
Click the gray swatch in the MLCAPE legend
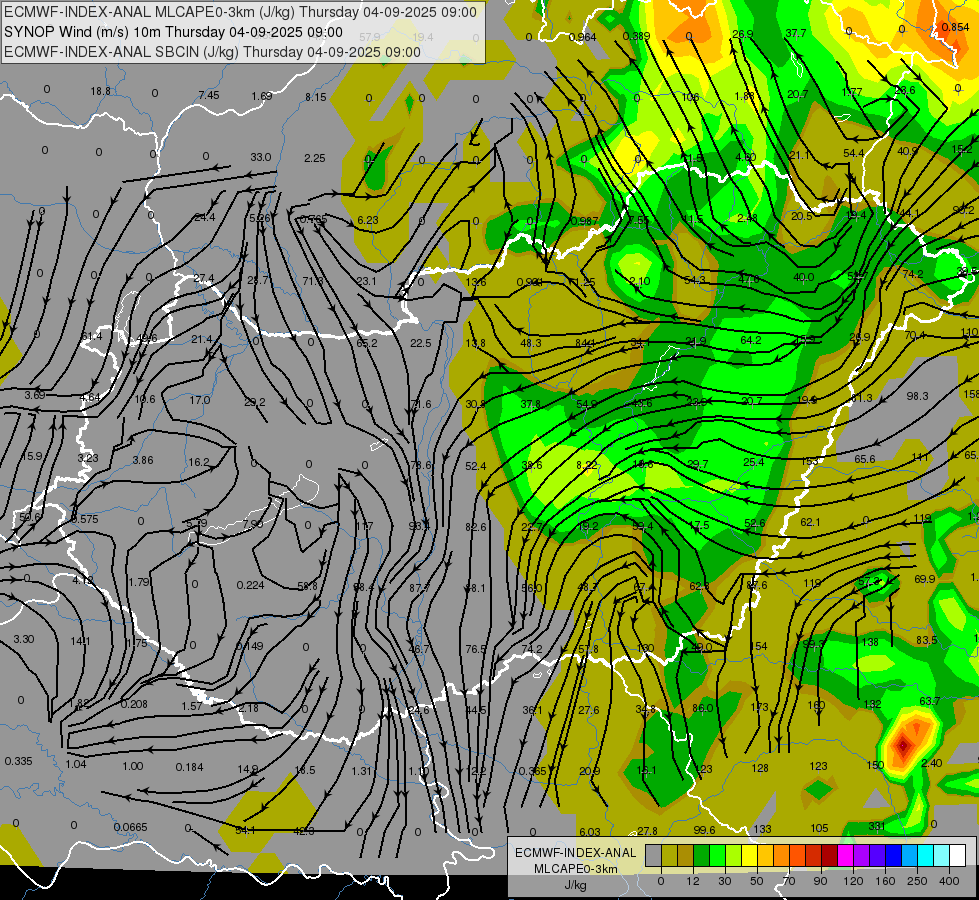click(x=653, y=856)
